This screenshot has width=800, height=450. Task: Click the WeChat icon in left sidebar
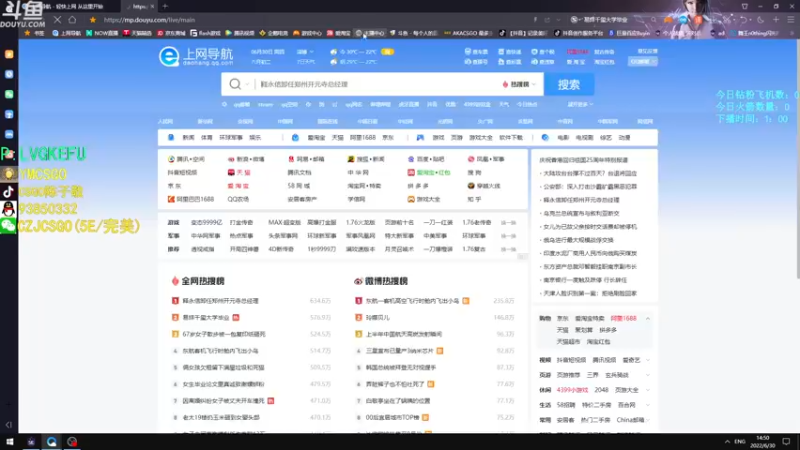click(9, 225)
